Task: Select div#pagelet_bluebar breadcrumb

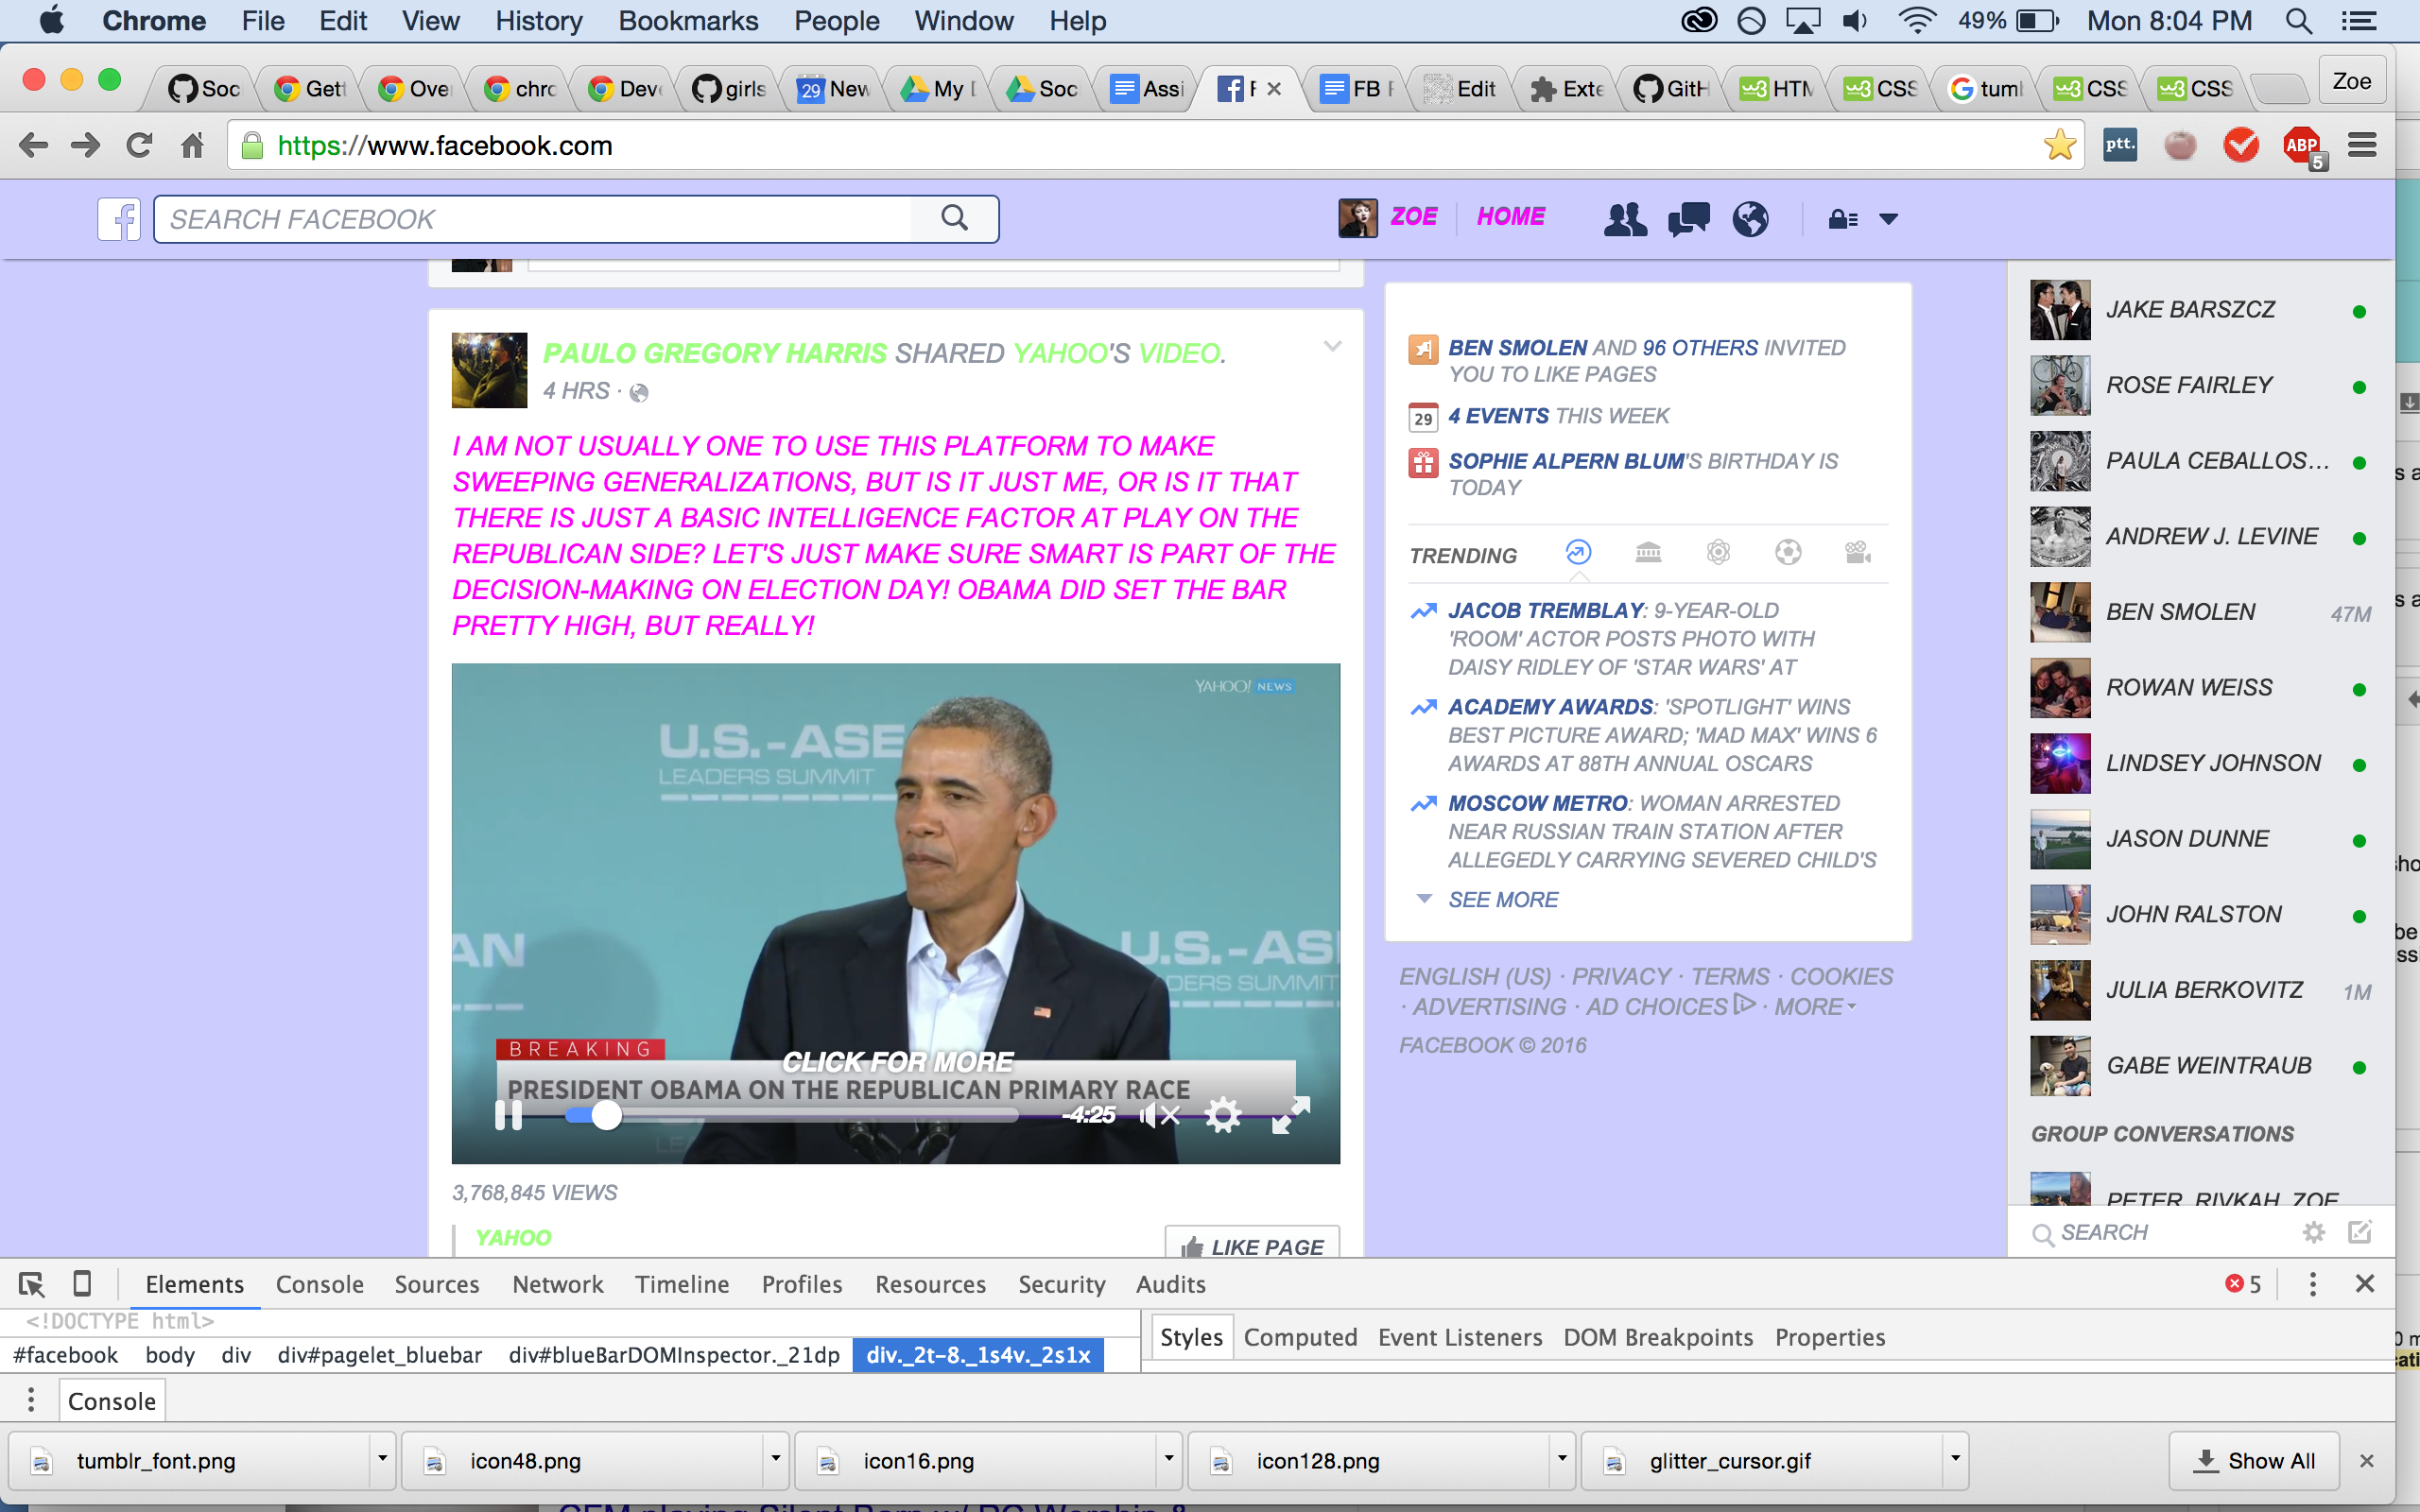Action: (x=379, y=1355)
